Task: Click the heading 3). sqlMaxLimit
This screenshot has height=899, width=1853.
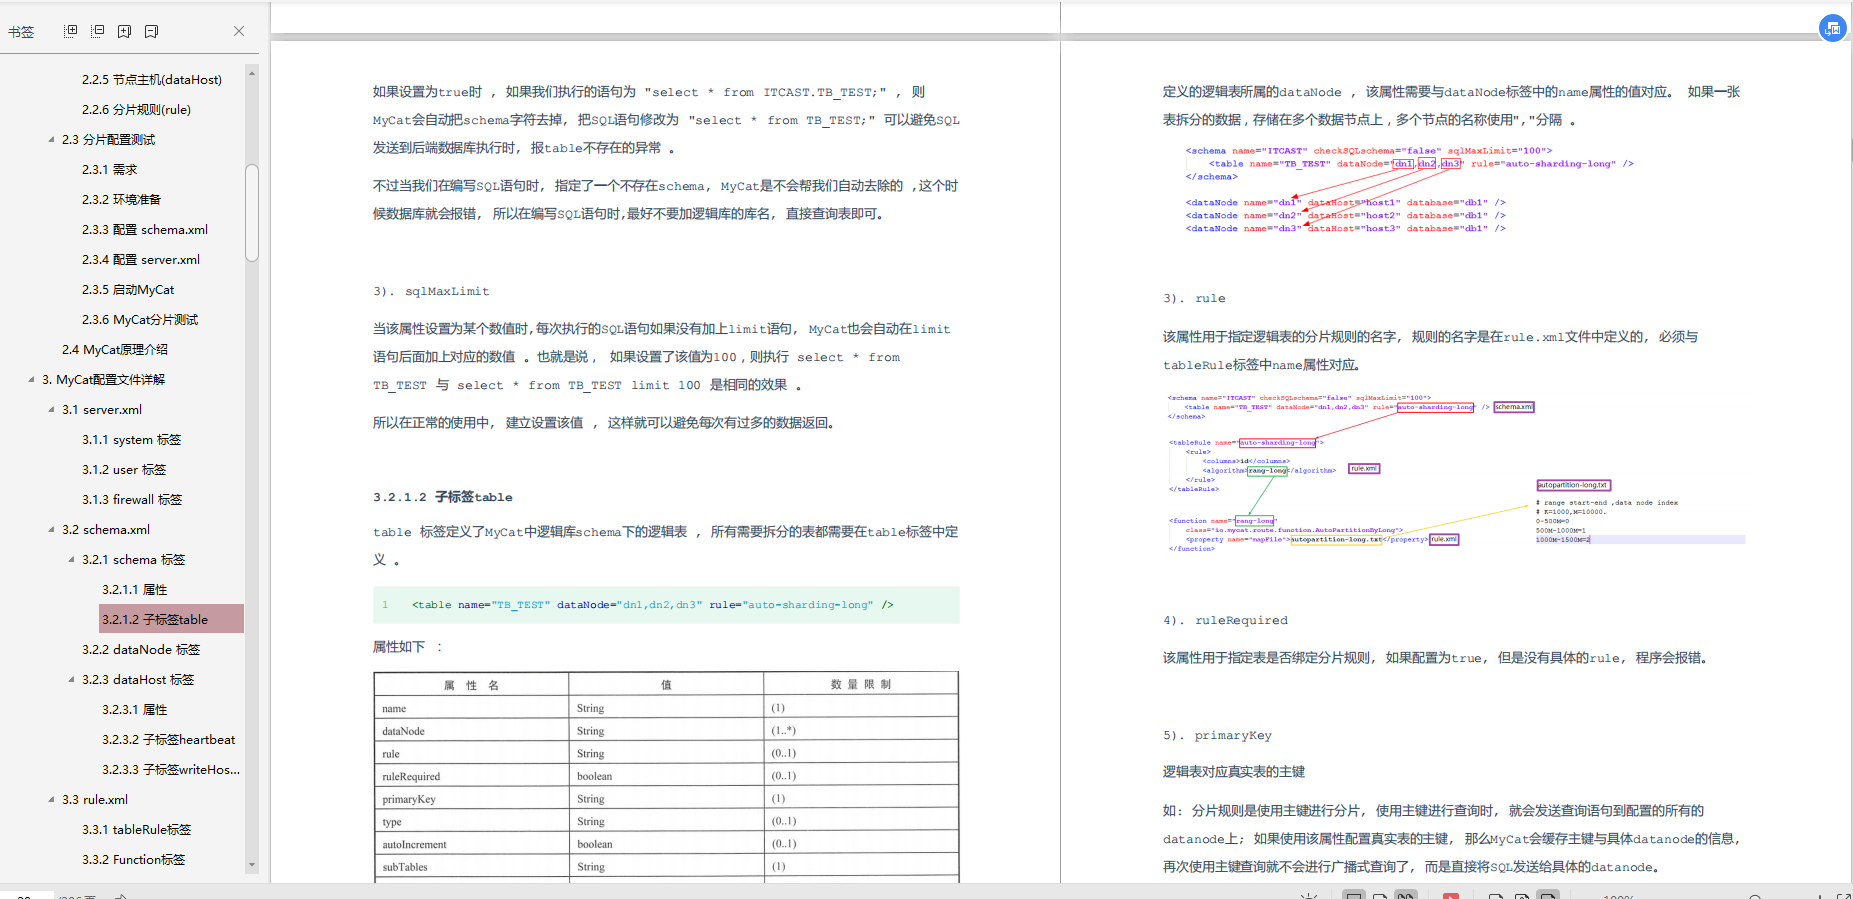Action: point(431,291)
